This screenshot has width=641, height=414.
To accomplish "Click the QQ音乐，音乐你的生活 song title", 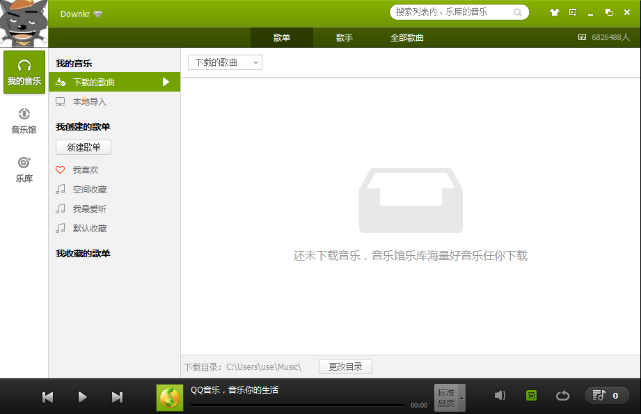I will 234,390.
